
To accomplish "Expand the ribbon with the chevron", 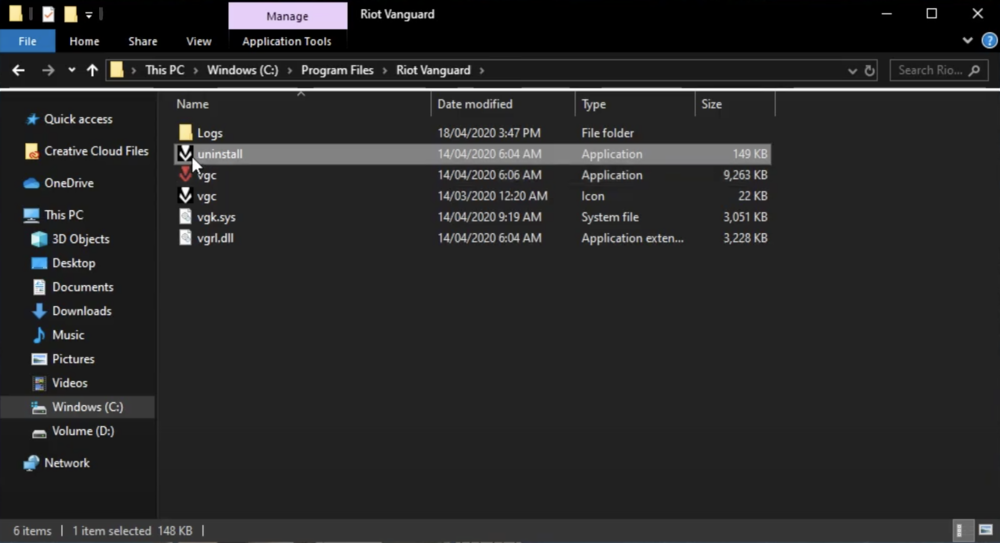I will click(x=967, y=41).
